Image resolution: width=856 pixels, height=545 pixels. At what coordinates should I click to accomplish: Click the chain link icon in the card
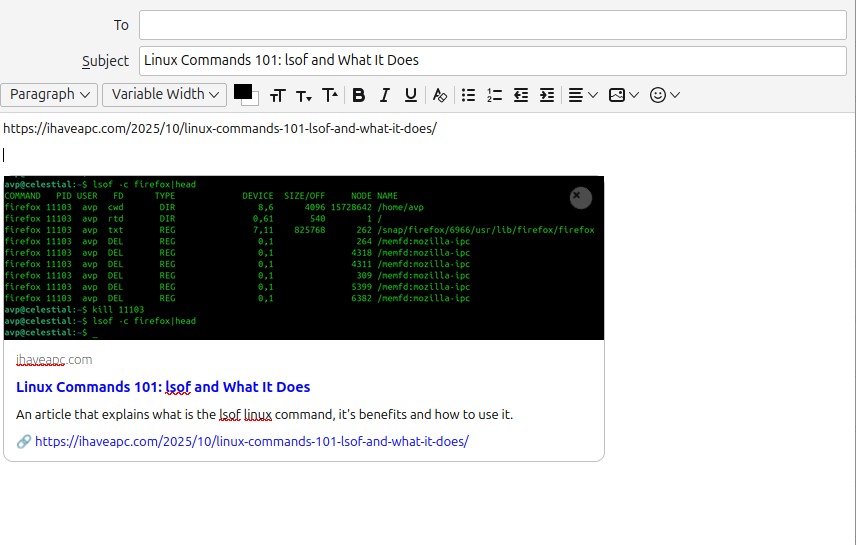[23, 441]
